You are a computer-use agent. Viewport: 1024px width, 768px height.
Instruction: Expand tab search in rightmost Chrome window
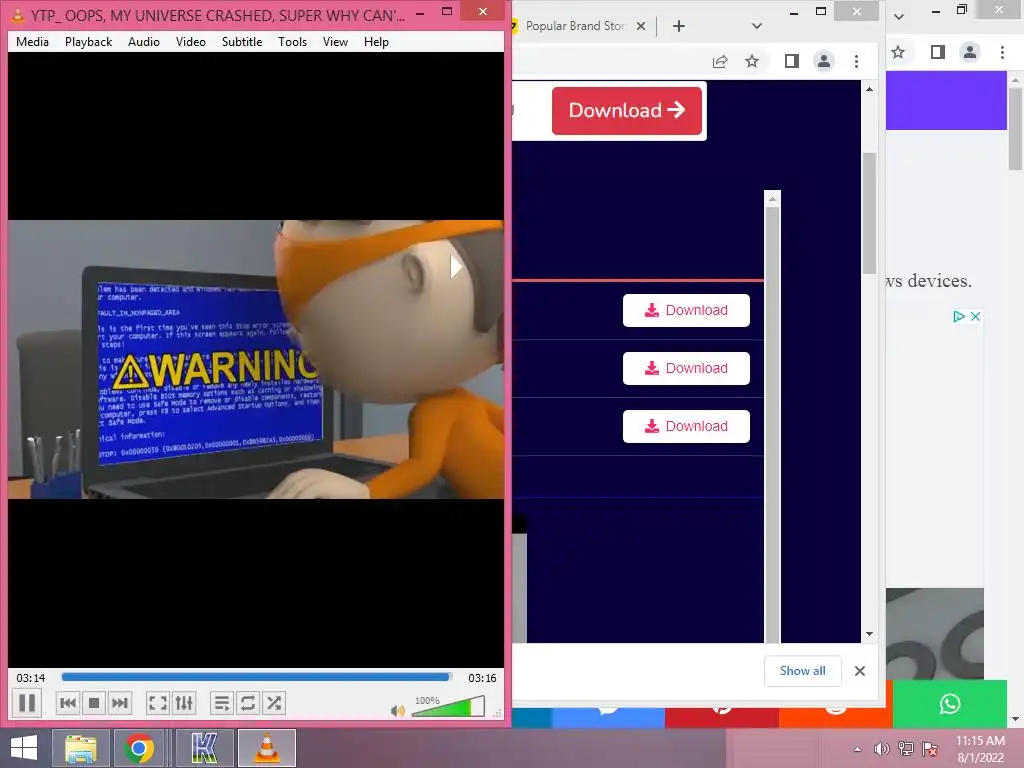tap(899, 16)
